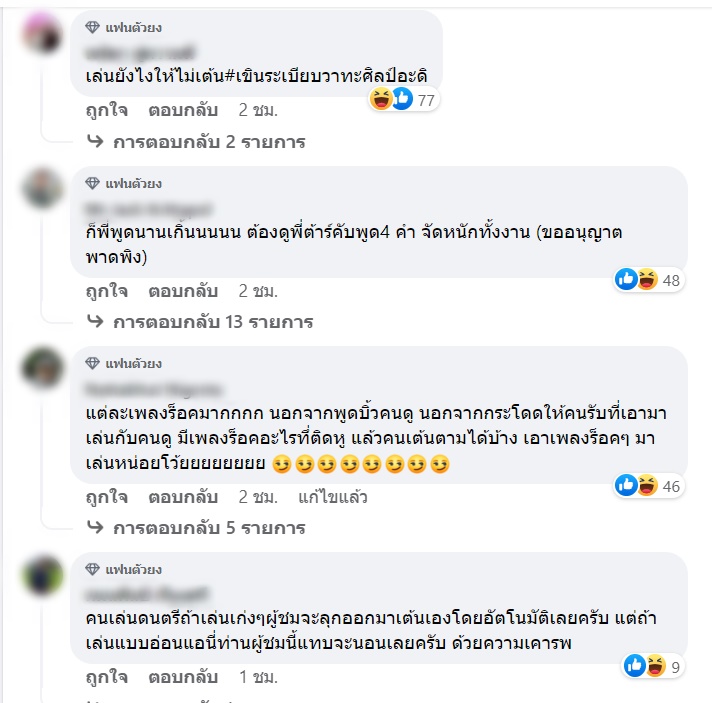Click the laughing reaction emoji on the 77-reaction comment
Screen dimensions: 712x703
point(381,99)
